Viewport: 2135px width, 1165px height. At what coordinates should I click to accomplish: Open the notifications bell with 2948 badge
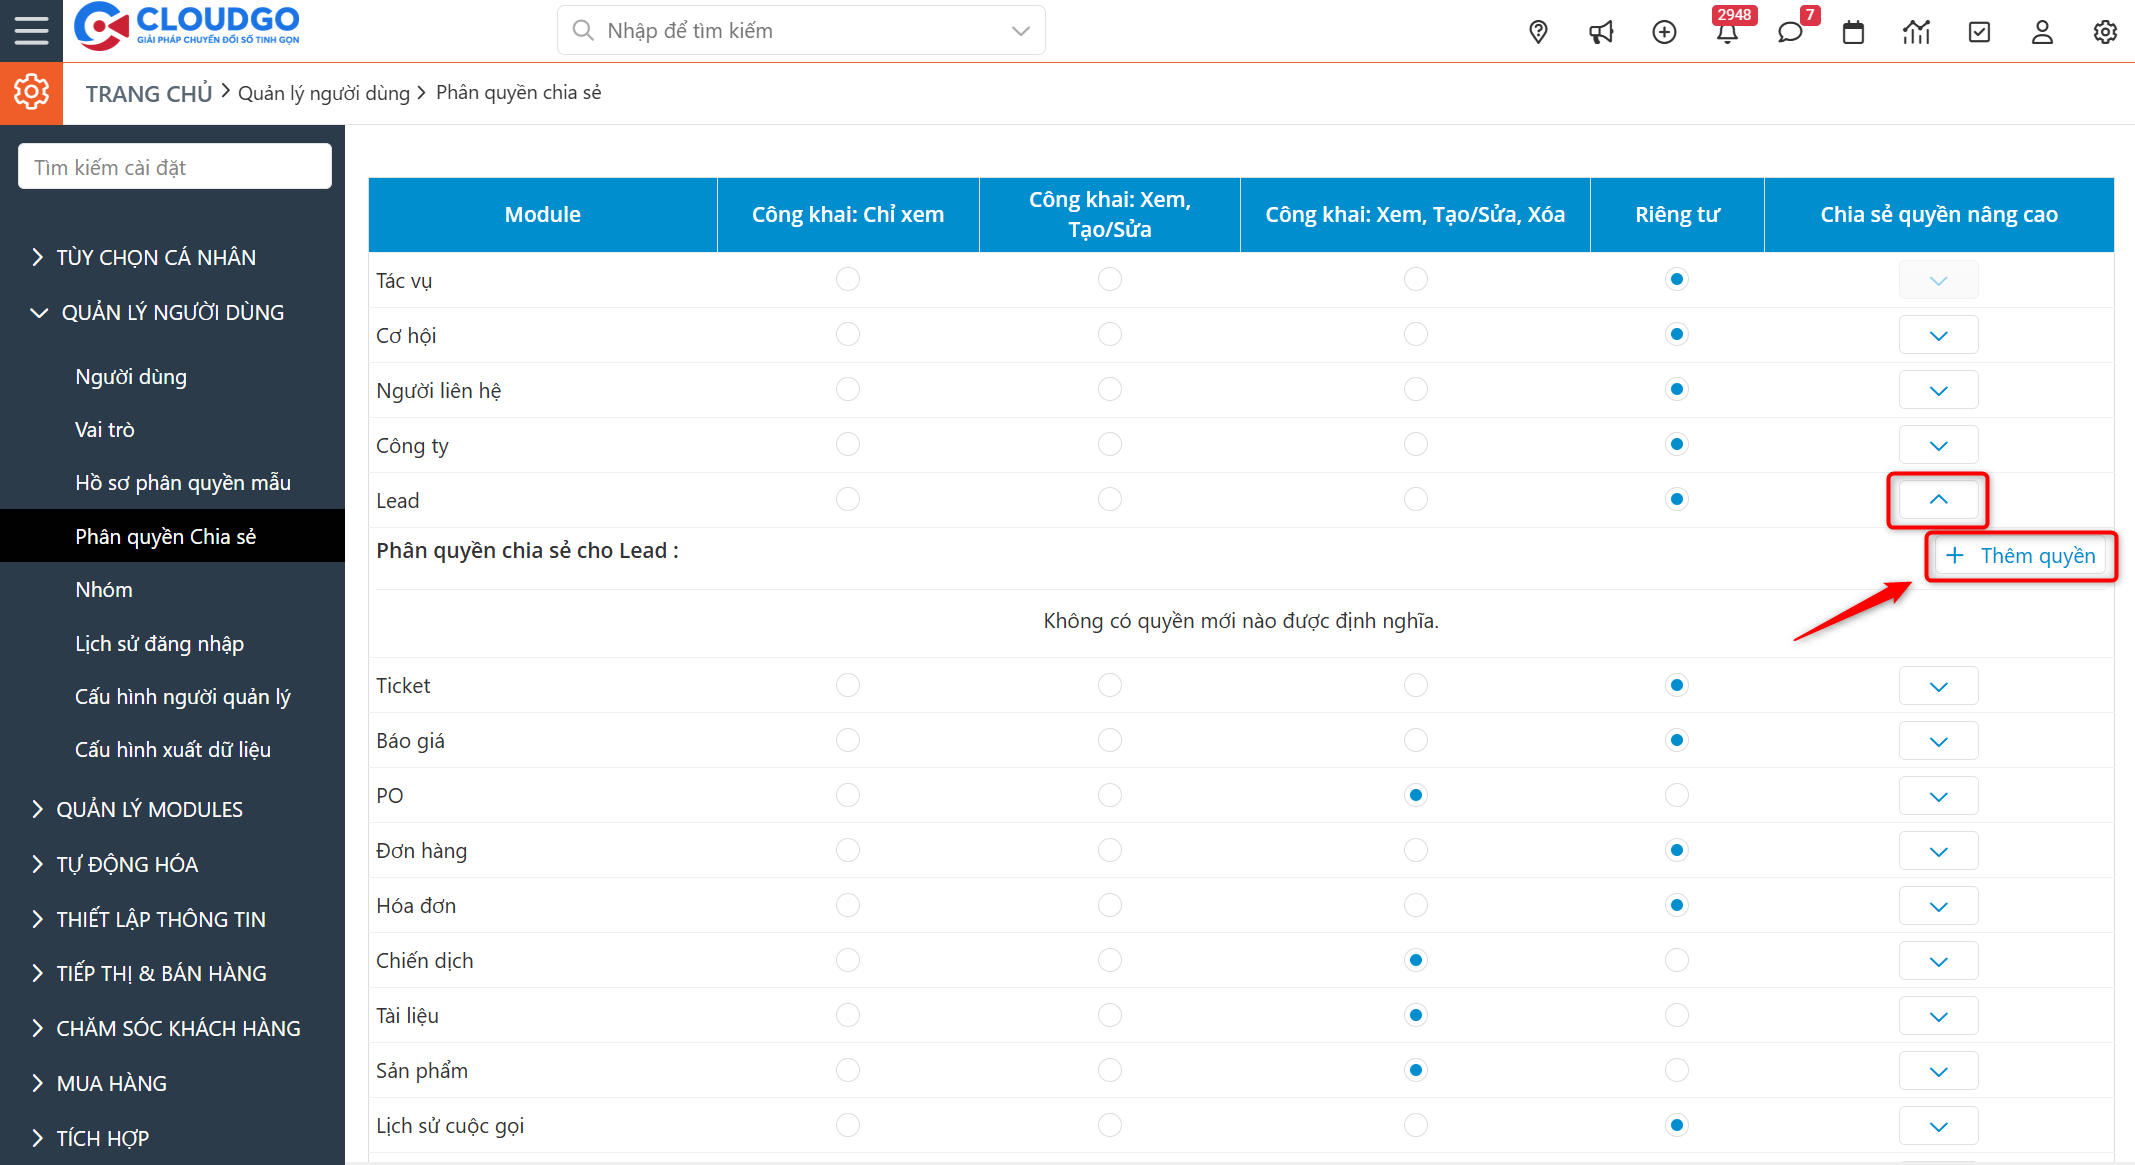1729,31
